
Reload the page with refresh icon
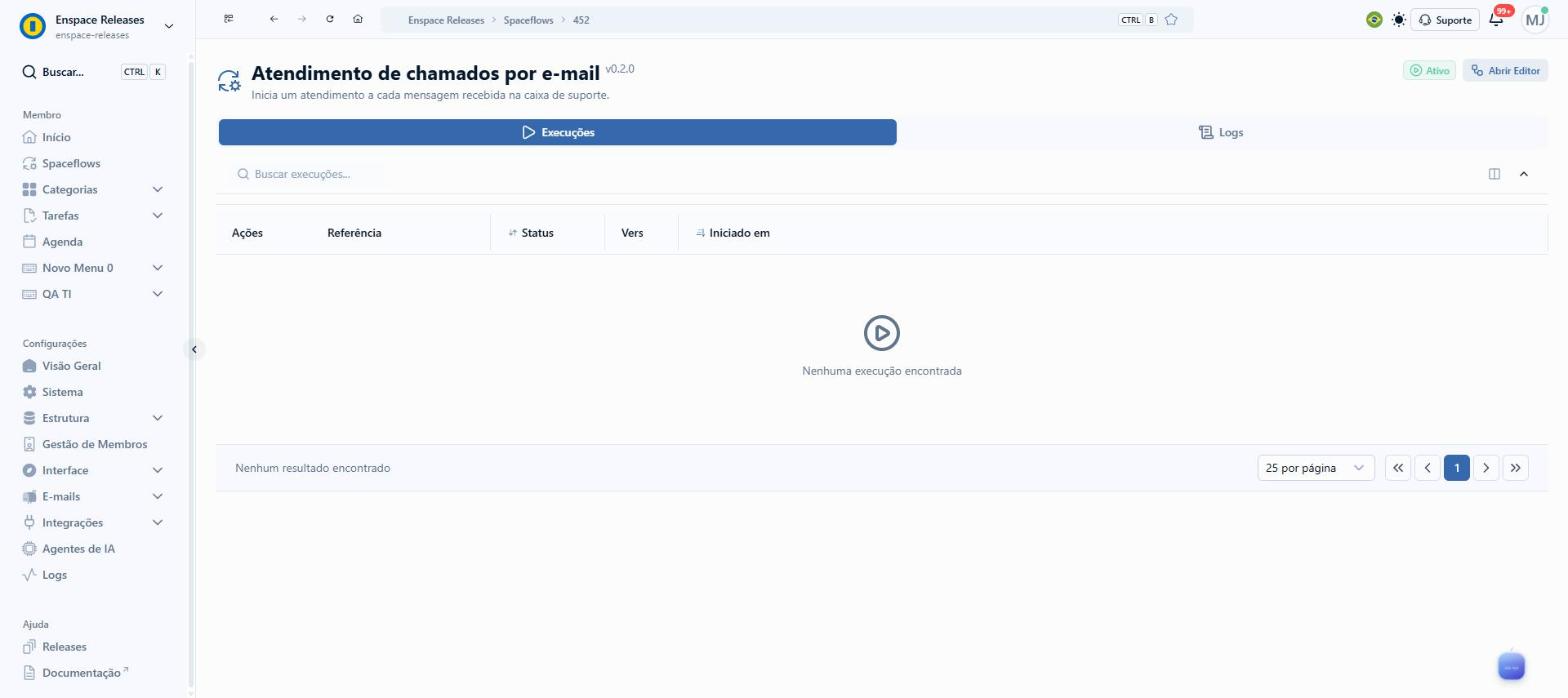pyautogui.click(x=330, y=19)
